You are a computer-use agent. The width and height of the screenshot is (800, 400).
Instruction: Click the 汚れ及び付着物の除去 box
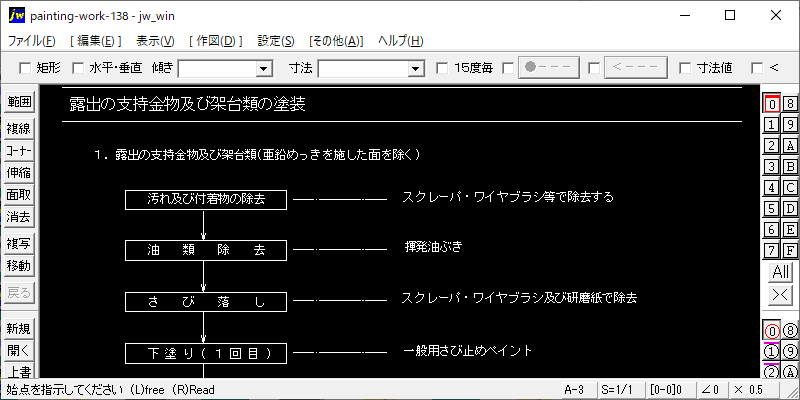[206, 199]
